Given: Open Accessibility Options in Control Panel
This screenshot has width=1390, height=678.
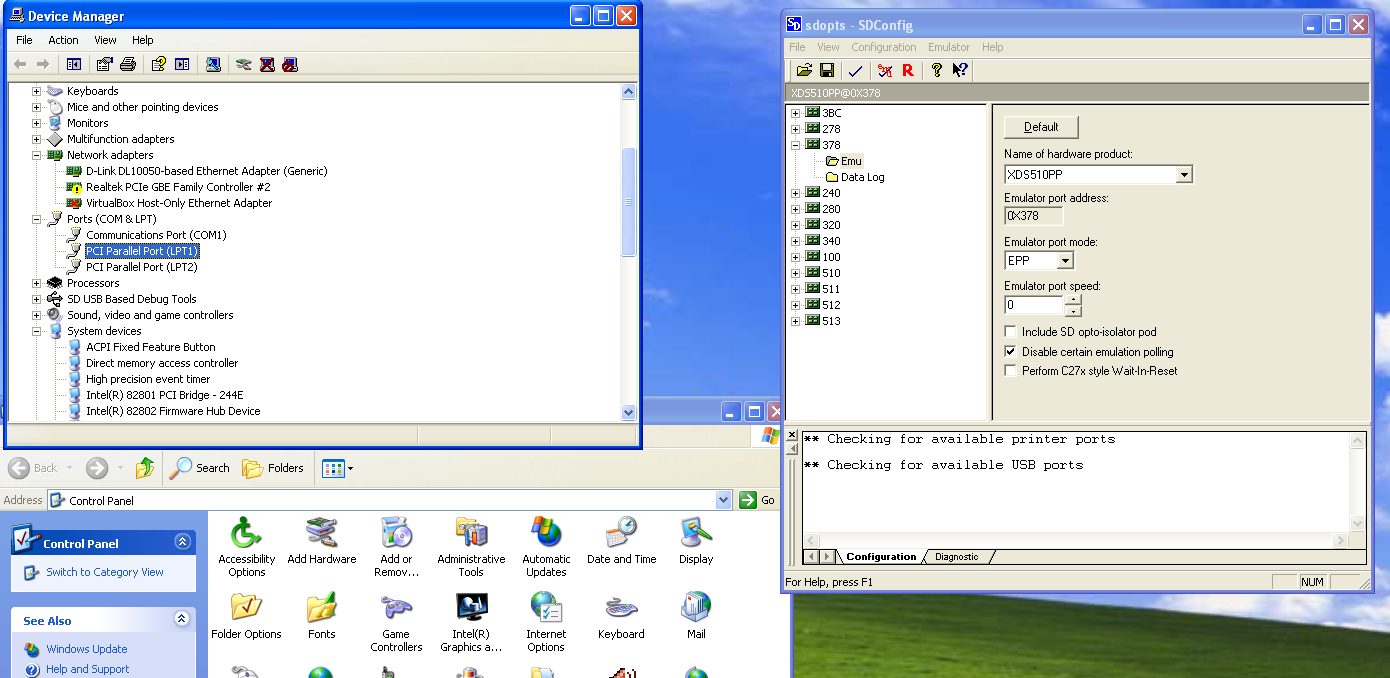Looking at the screenshot, I should 246,546.
